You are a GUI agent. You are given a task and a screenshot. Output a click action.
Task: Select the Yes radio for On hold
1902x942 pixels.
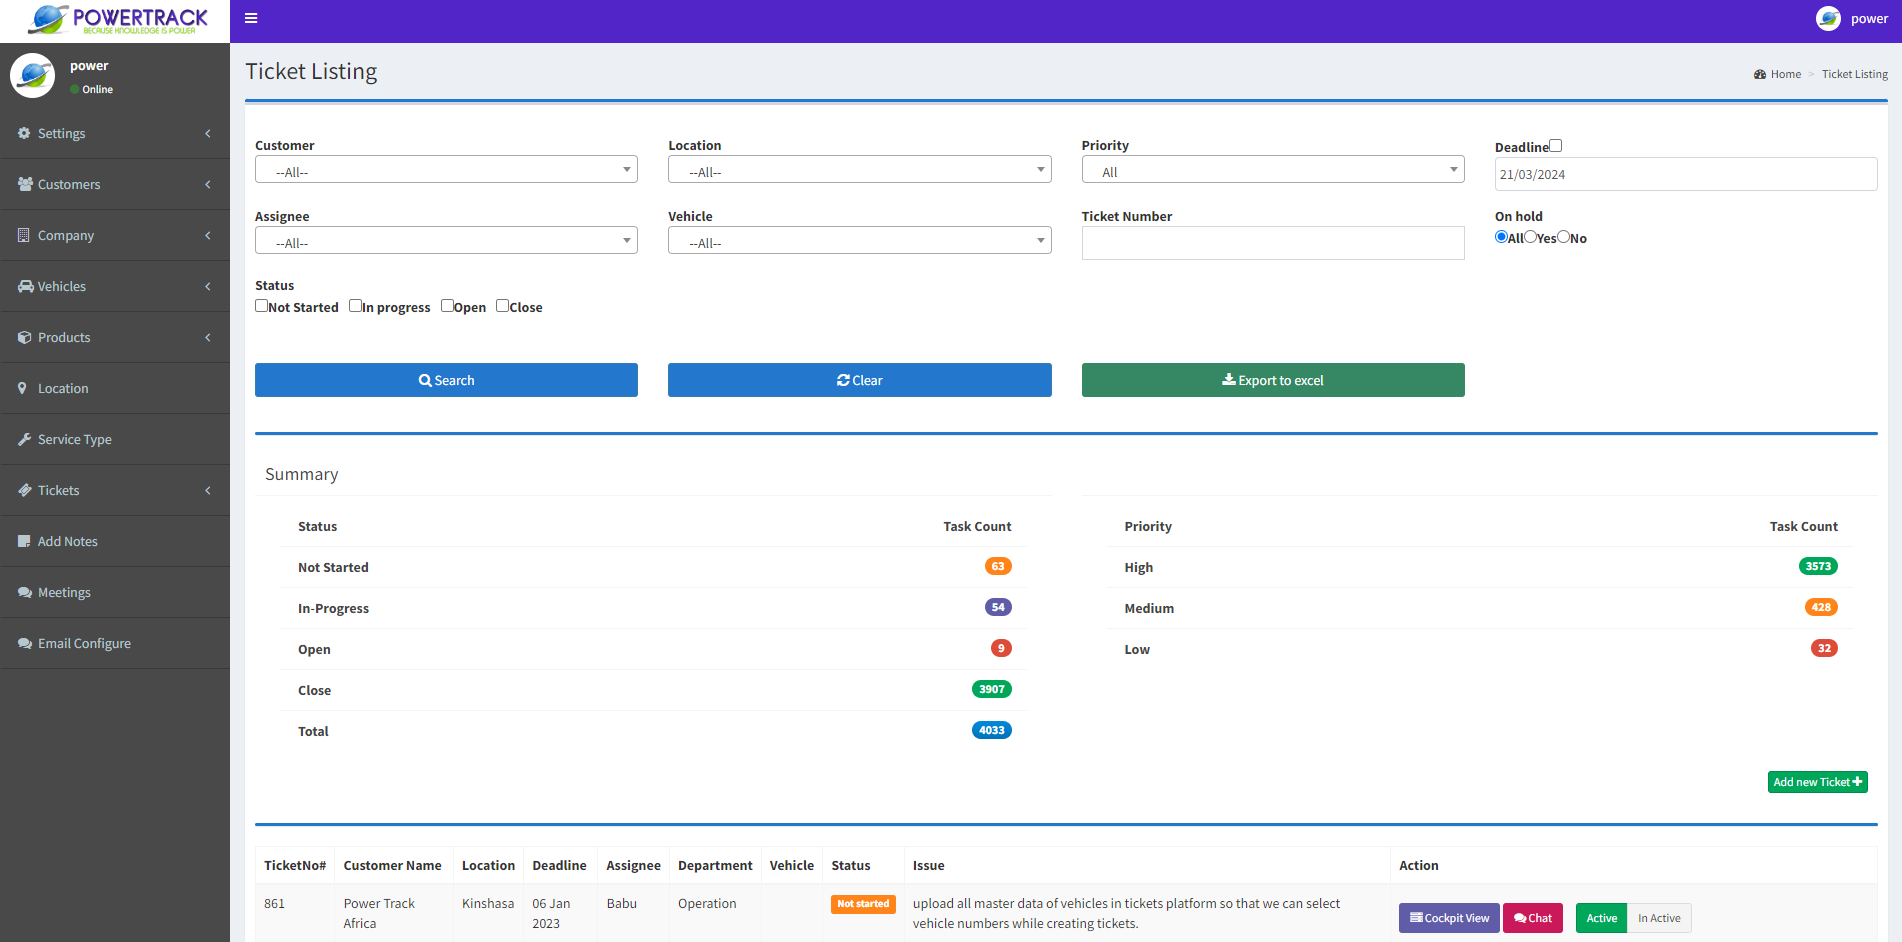1530,237
